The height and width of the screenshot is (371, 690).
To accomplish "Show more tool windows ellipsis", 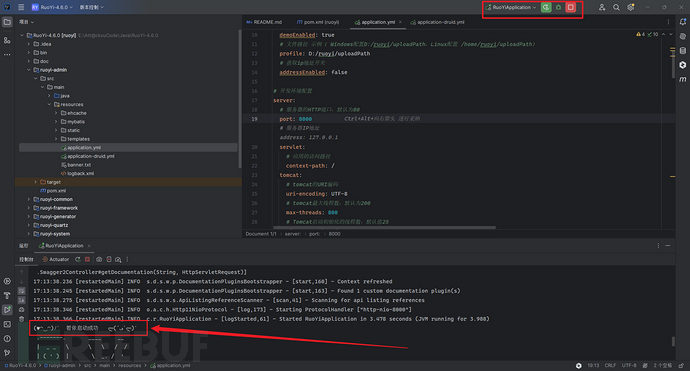I will click(x=7, y=55).
